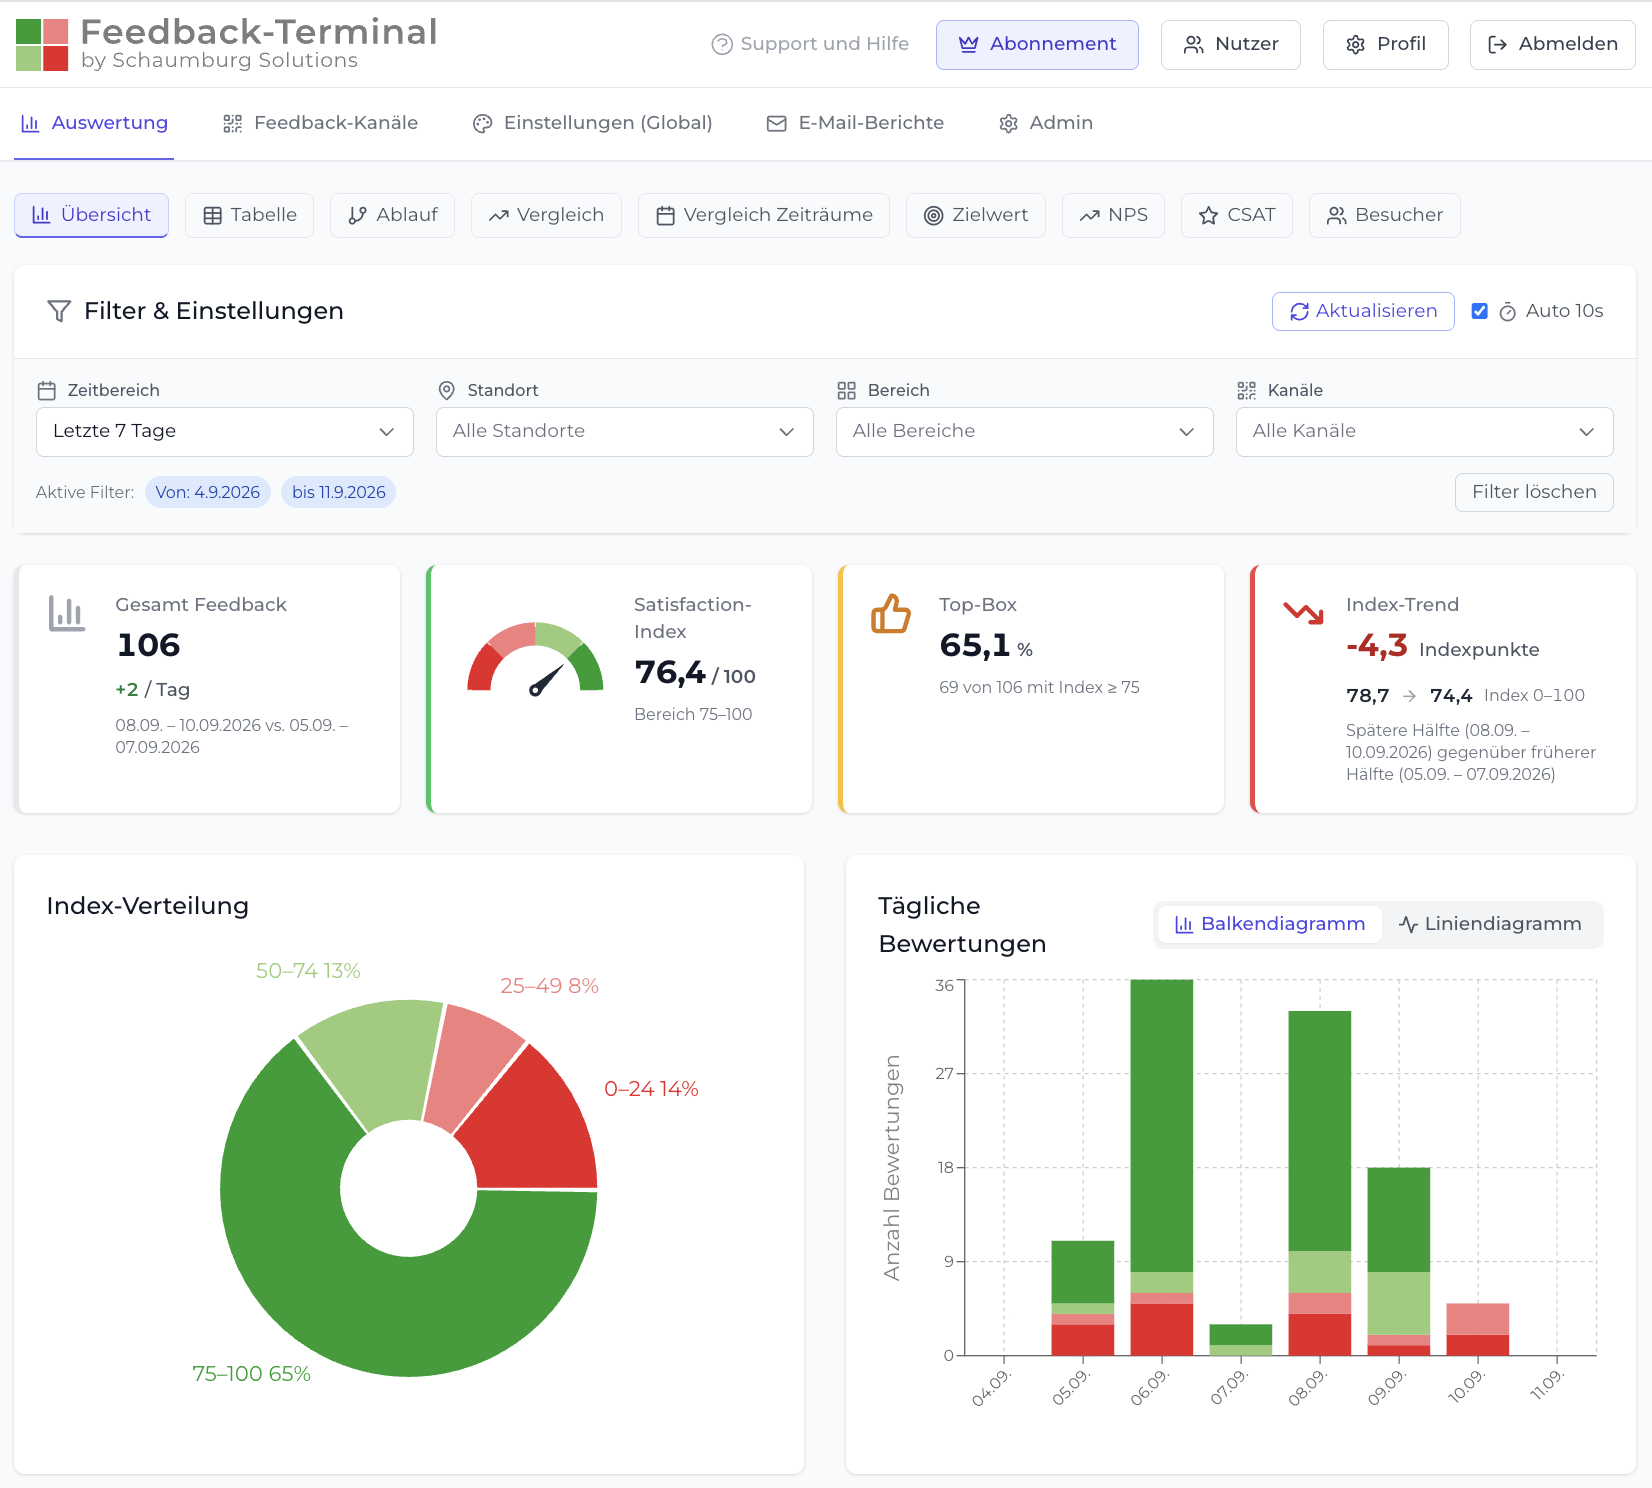
Task: Click the Aktualisieren button
Action: click(1363, 311)
